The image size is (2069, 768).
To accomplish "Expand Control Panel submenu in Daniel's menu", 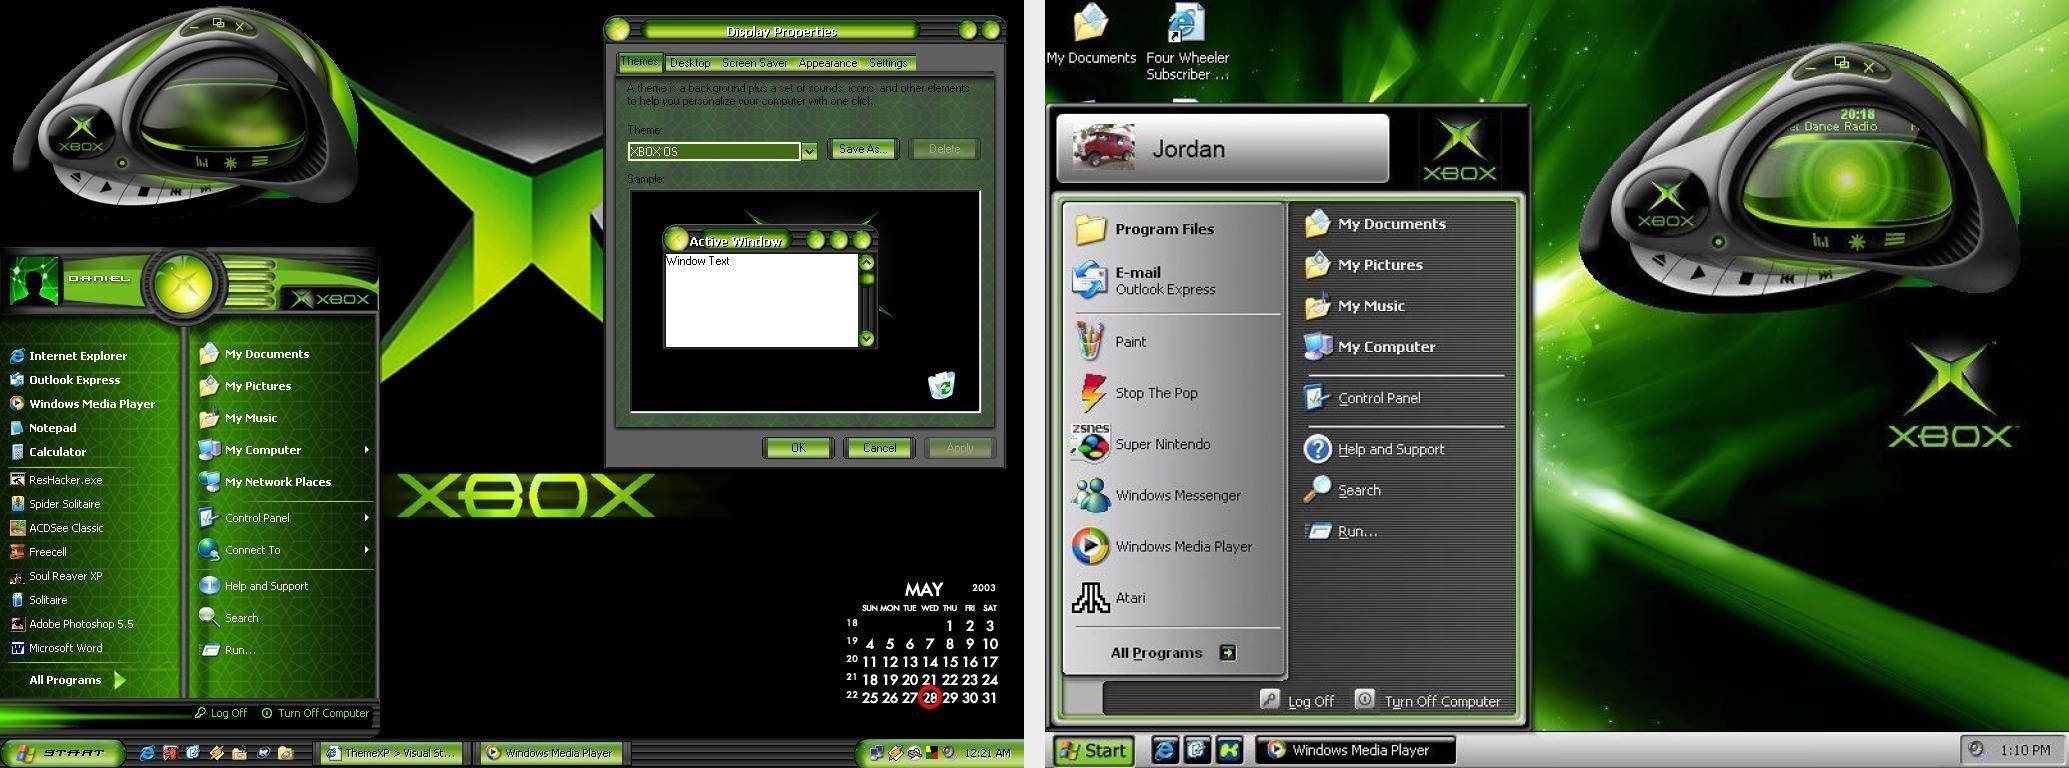I will coord(367,518).
